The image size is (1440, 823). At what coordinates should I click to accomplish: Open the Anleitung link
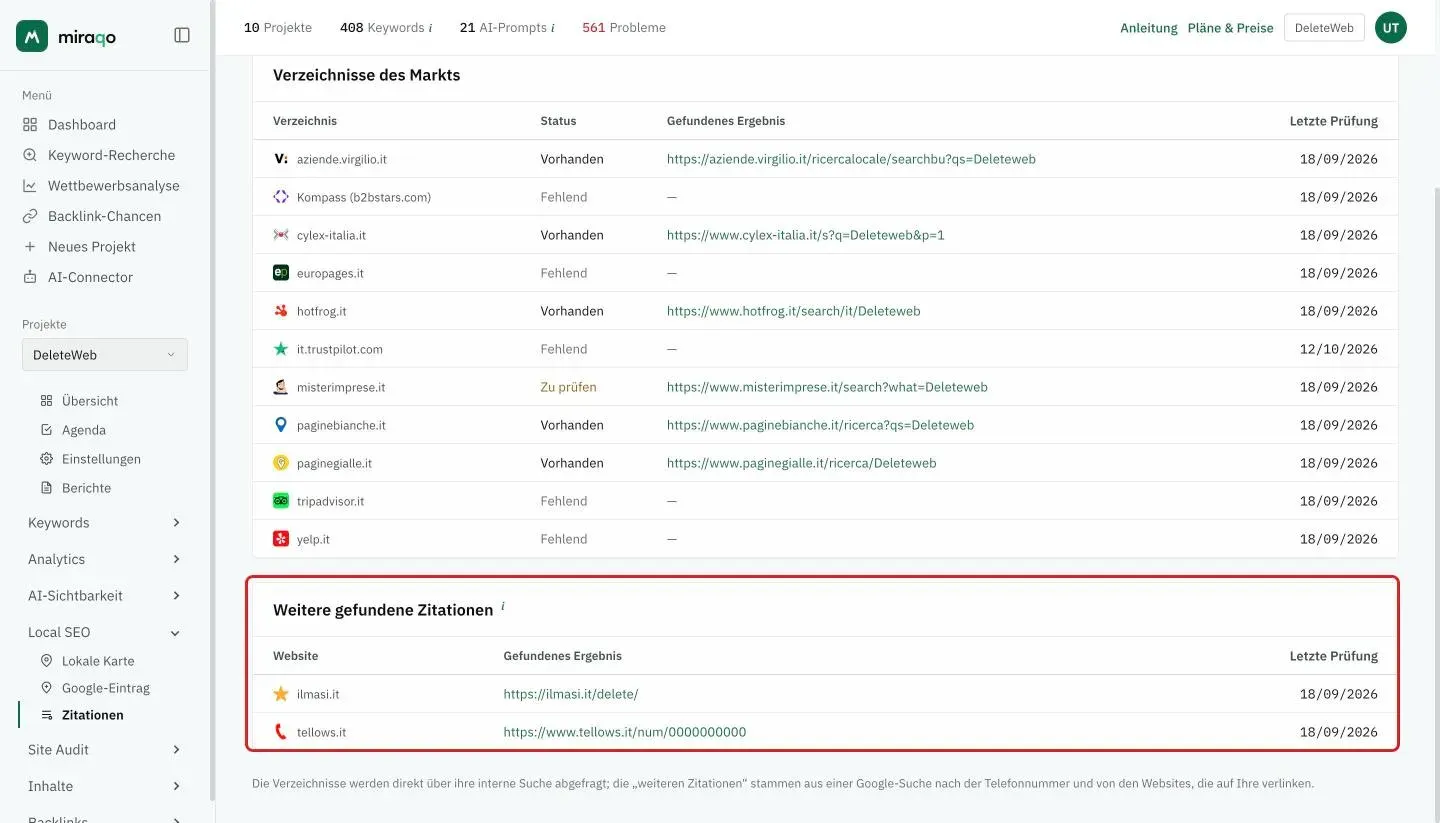(x=1149, y=28)
